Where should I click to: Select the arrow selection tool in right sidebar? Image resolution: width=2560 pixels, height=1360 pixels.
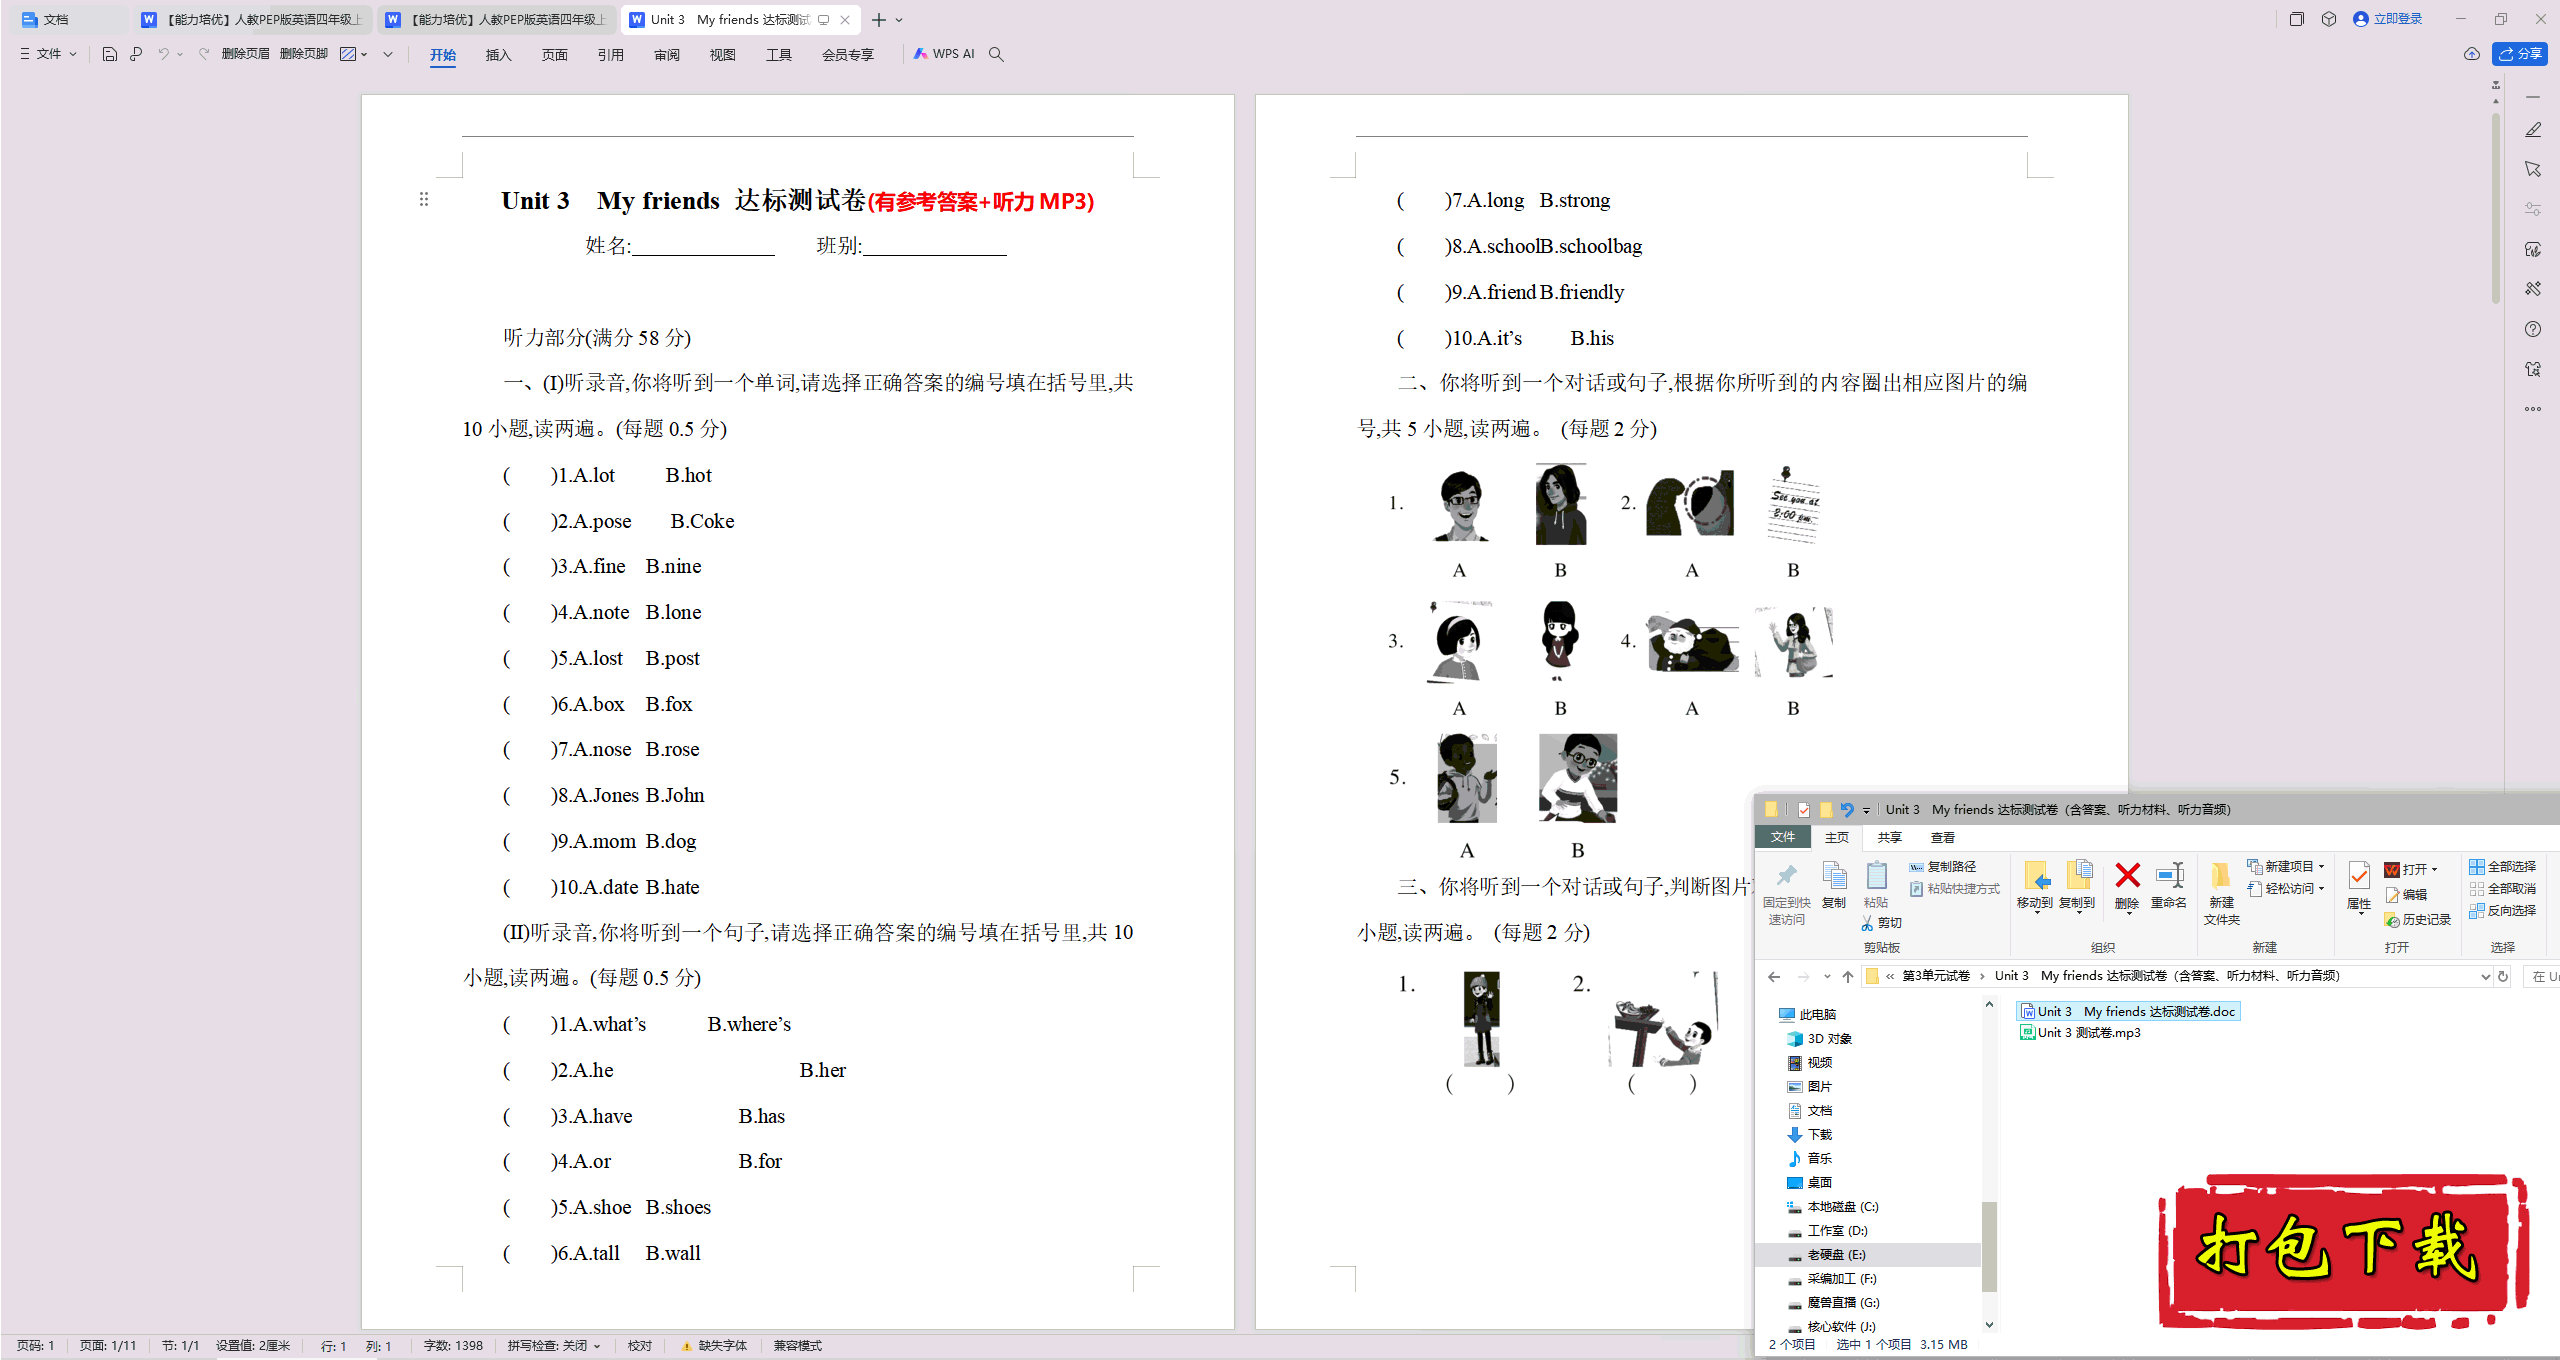(x=2533, y=169)
